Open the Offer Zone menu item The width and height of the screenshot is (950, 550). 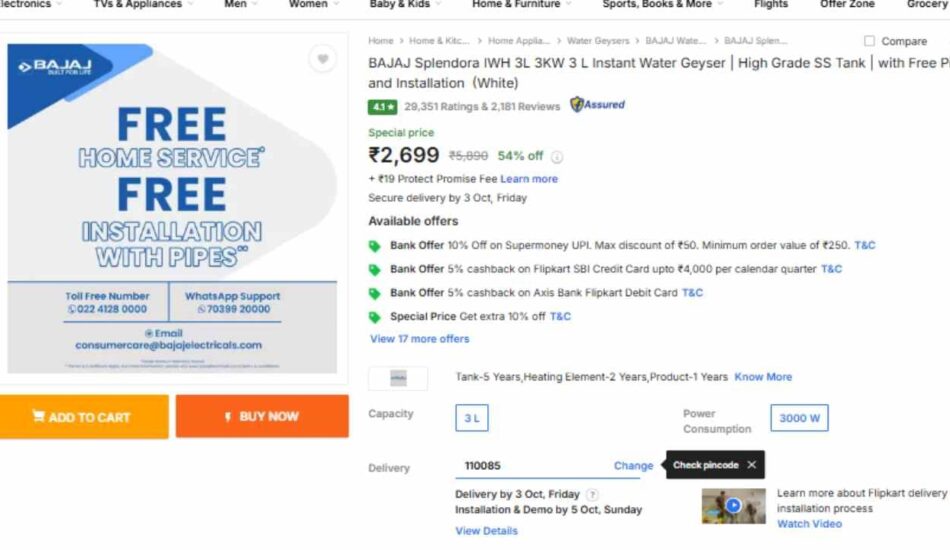(846, 4)
